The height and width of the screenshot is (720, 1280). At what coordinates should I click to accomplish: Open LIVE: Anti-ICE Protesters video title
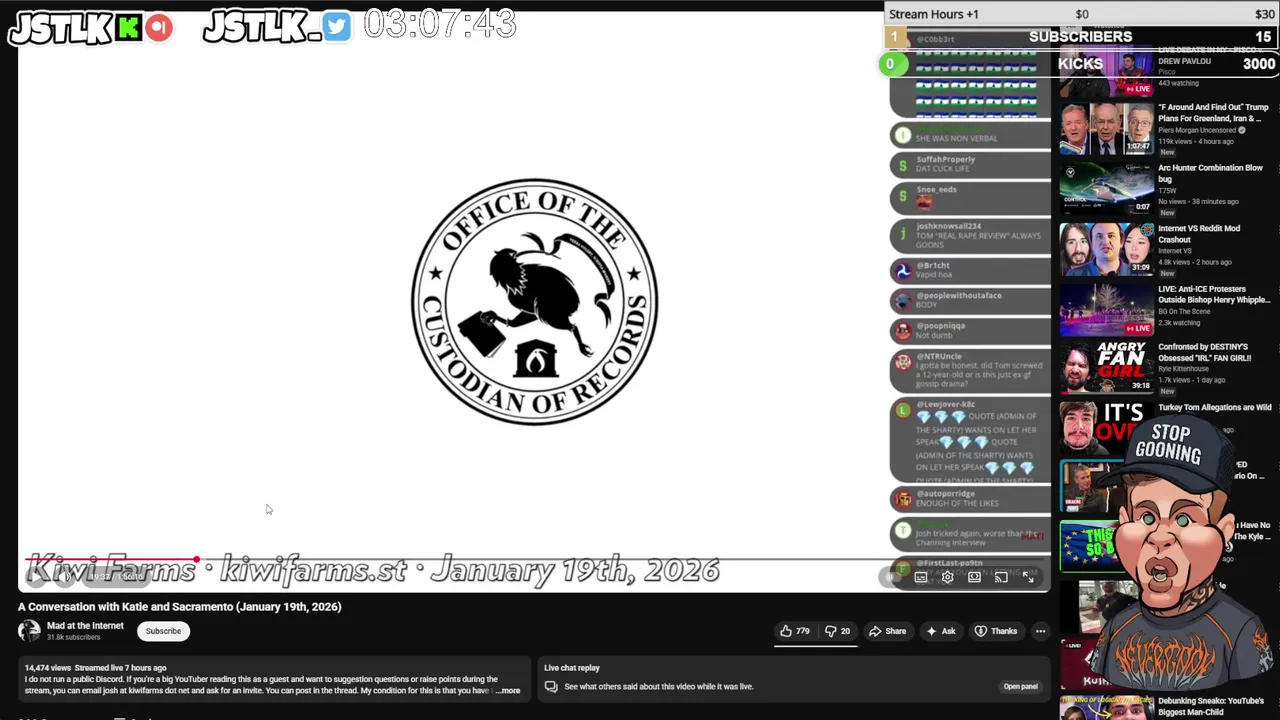[1214, 294]
